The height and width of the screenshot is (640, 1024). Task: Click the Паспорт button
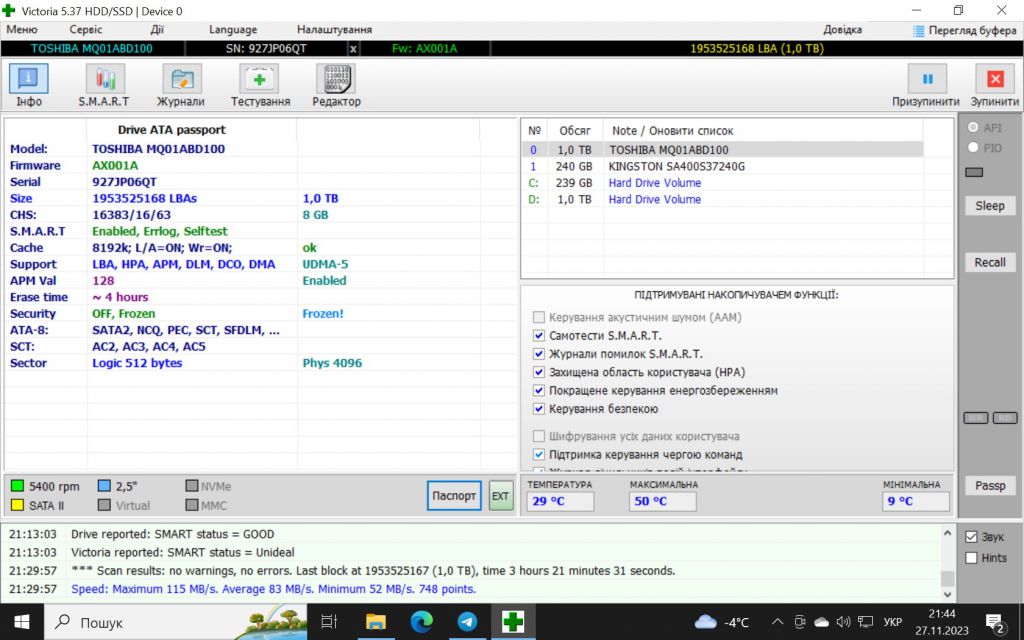[454, 496]
